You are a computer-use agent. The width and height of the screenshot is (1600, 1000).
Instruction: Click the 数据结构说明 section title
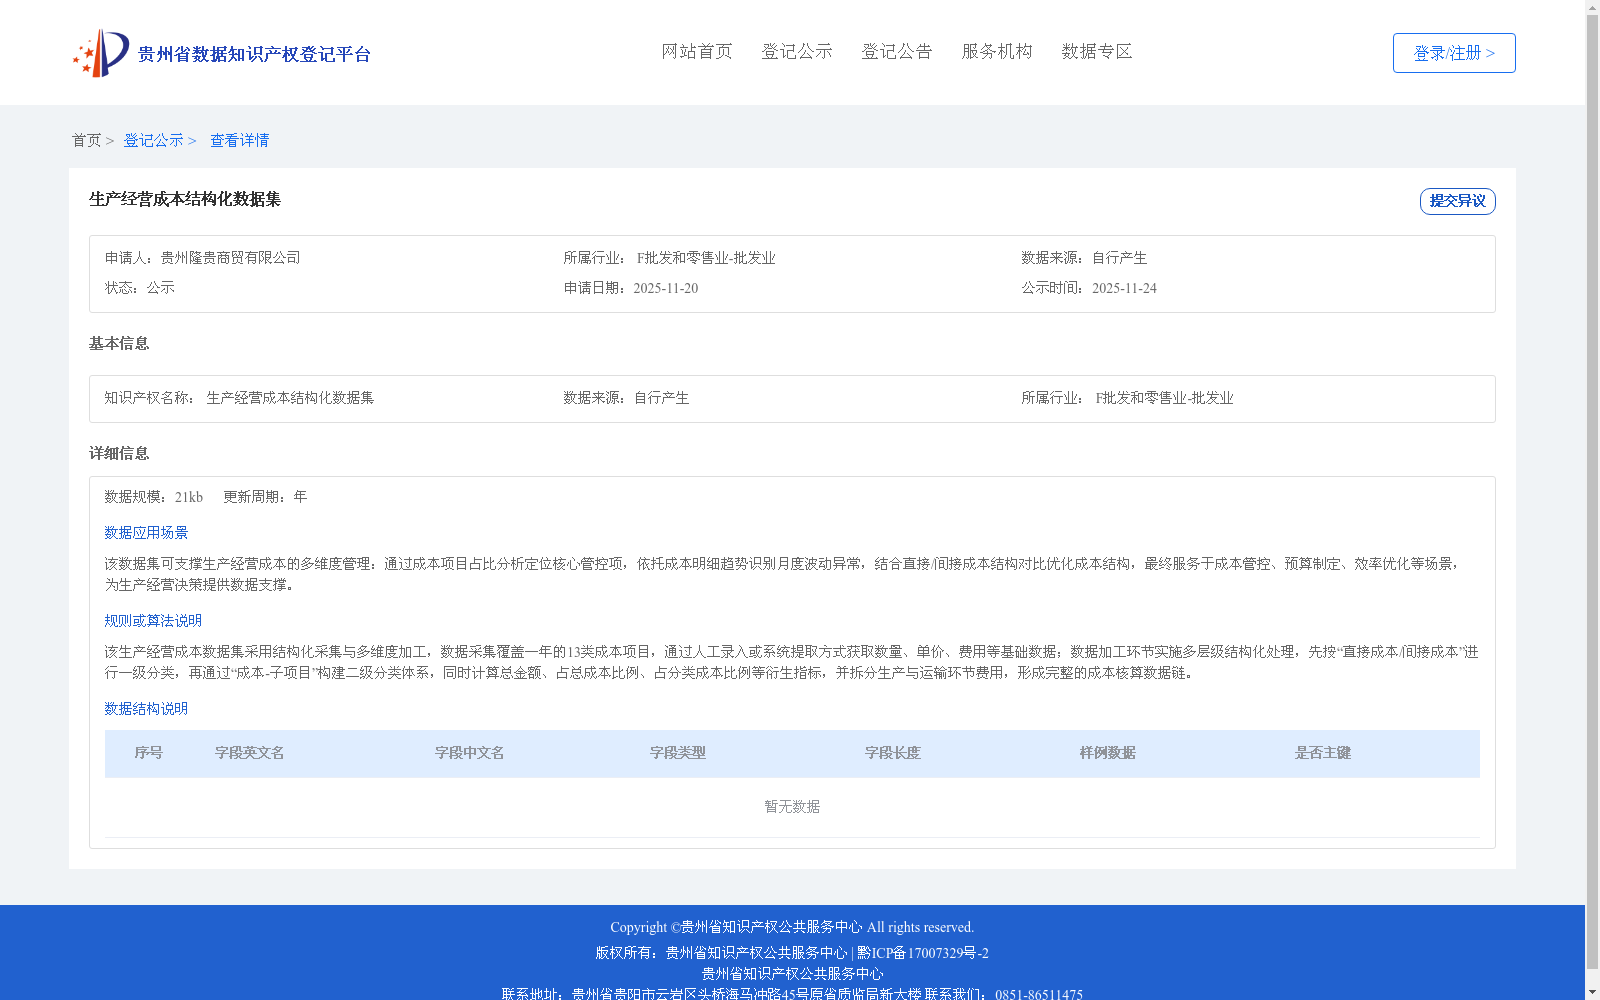(146, 709)
